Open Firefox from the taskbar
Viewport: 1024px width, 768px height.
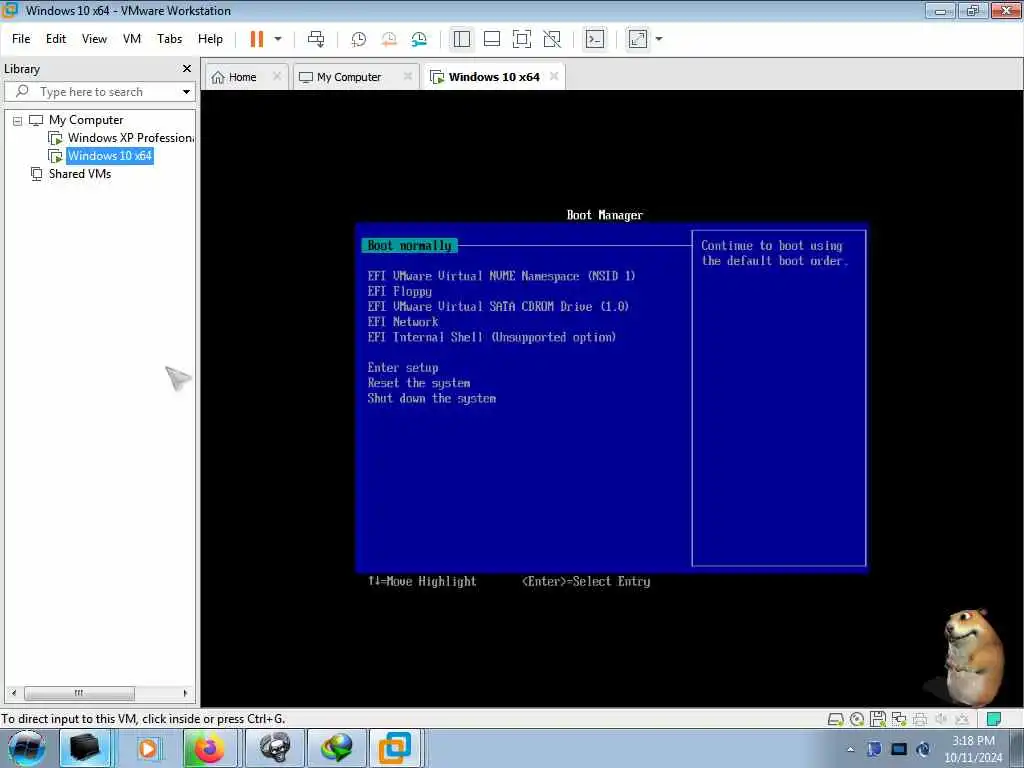(210, 748)
